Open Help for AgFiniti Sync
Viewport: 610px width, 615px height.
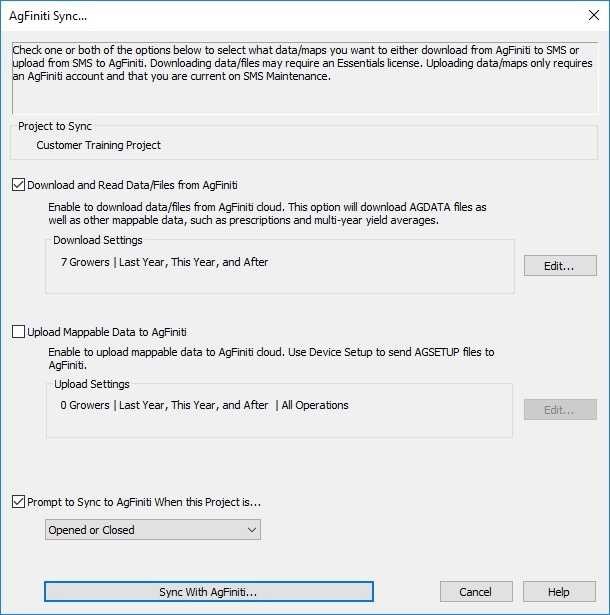point(558,592)
